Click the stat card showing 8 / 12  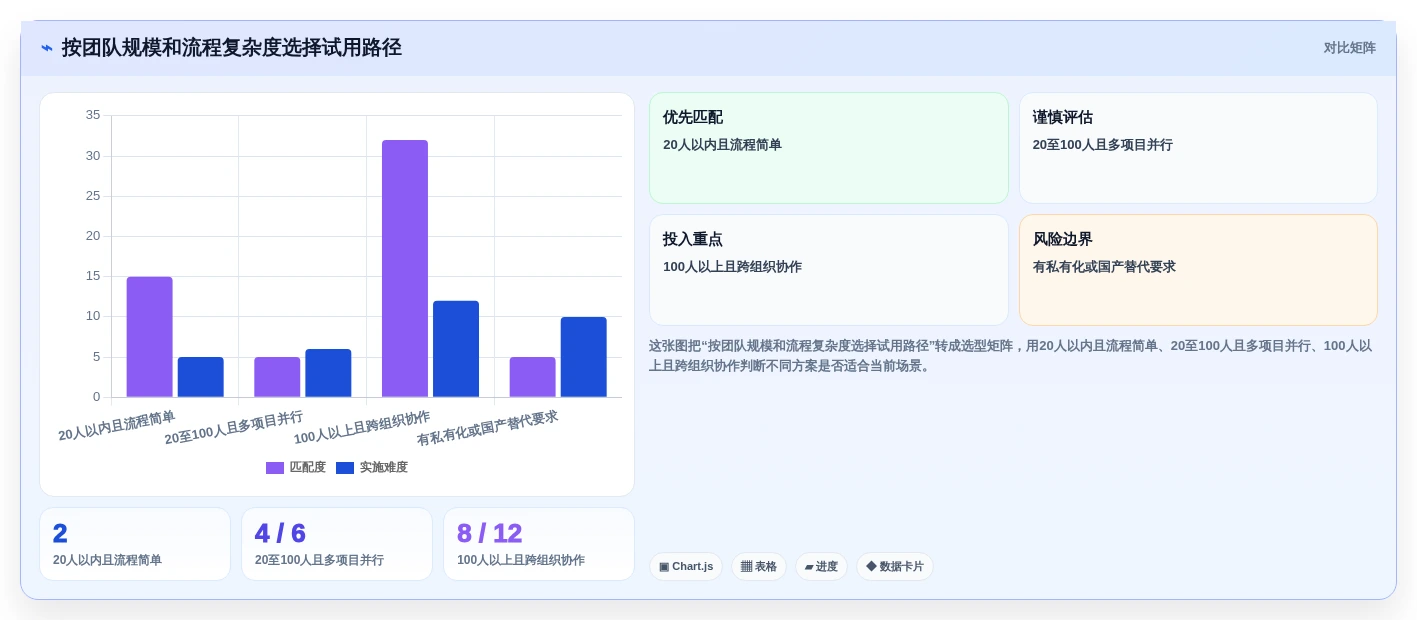539,544
